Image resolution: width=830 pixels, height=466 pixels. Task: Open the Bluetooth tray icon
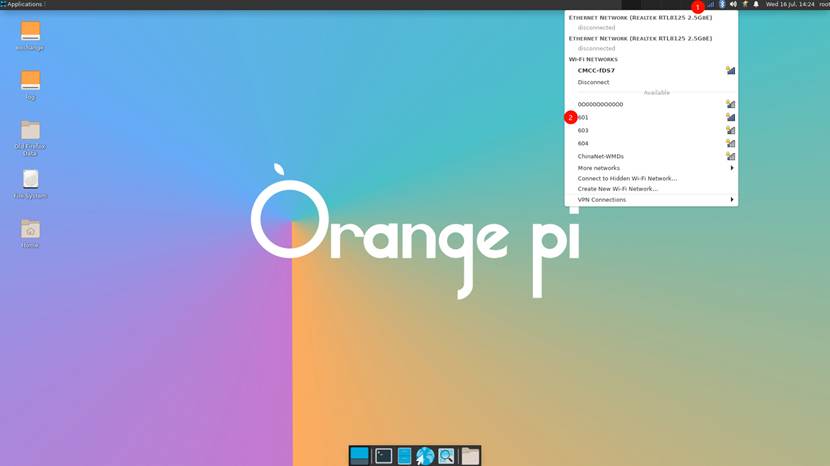(x=722, y=4)
